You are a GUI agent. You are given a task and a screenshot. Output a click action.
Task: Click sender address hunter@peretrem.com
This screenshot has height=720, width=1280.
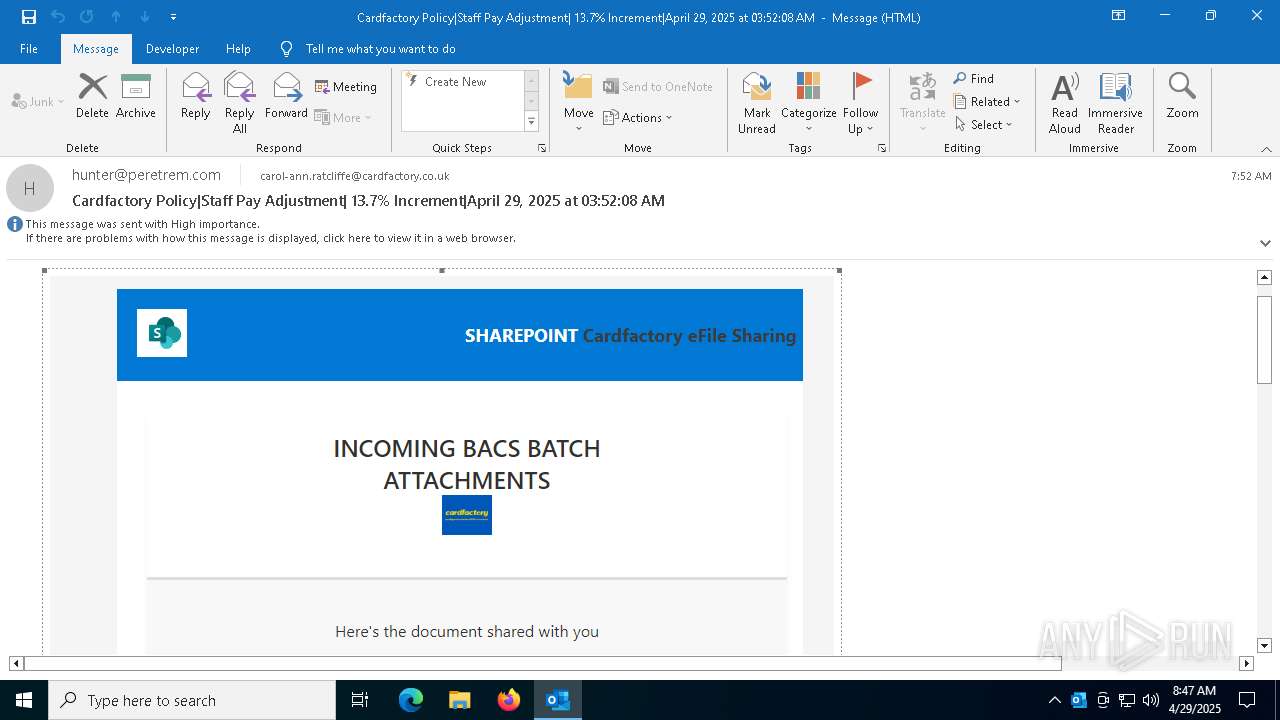(146, 175)
